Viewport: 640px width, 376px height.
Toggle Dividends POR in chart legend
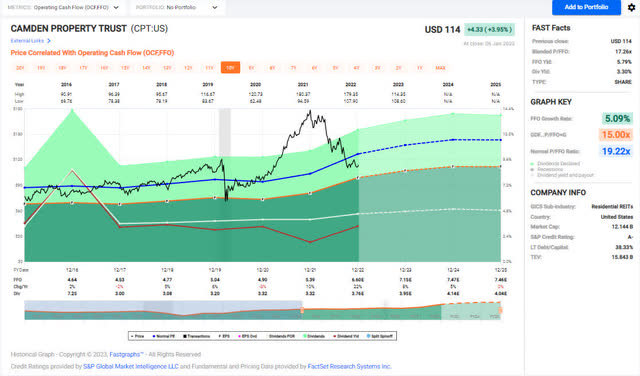pyautogui.click(x=281, y=336)
